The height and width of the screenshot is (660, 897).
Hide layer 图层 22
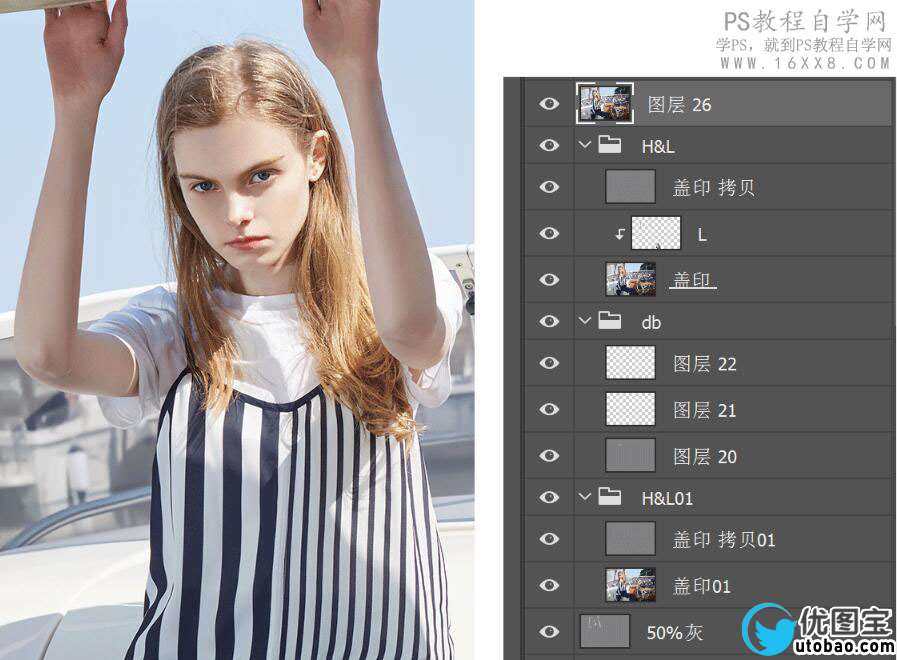click(549, 363)
